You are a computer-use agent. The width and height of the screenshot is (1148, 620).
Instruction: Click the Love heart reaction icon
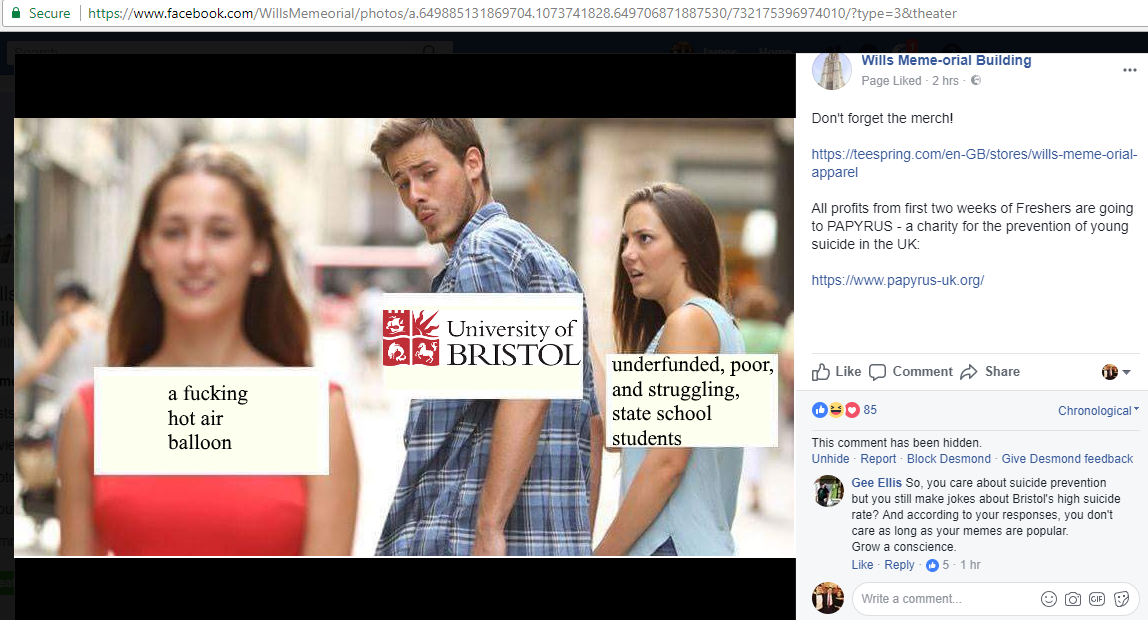[851, 410]
